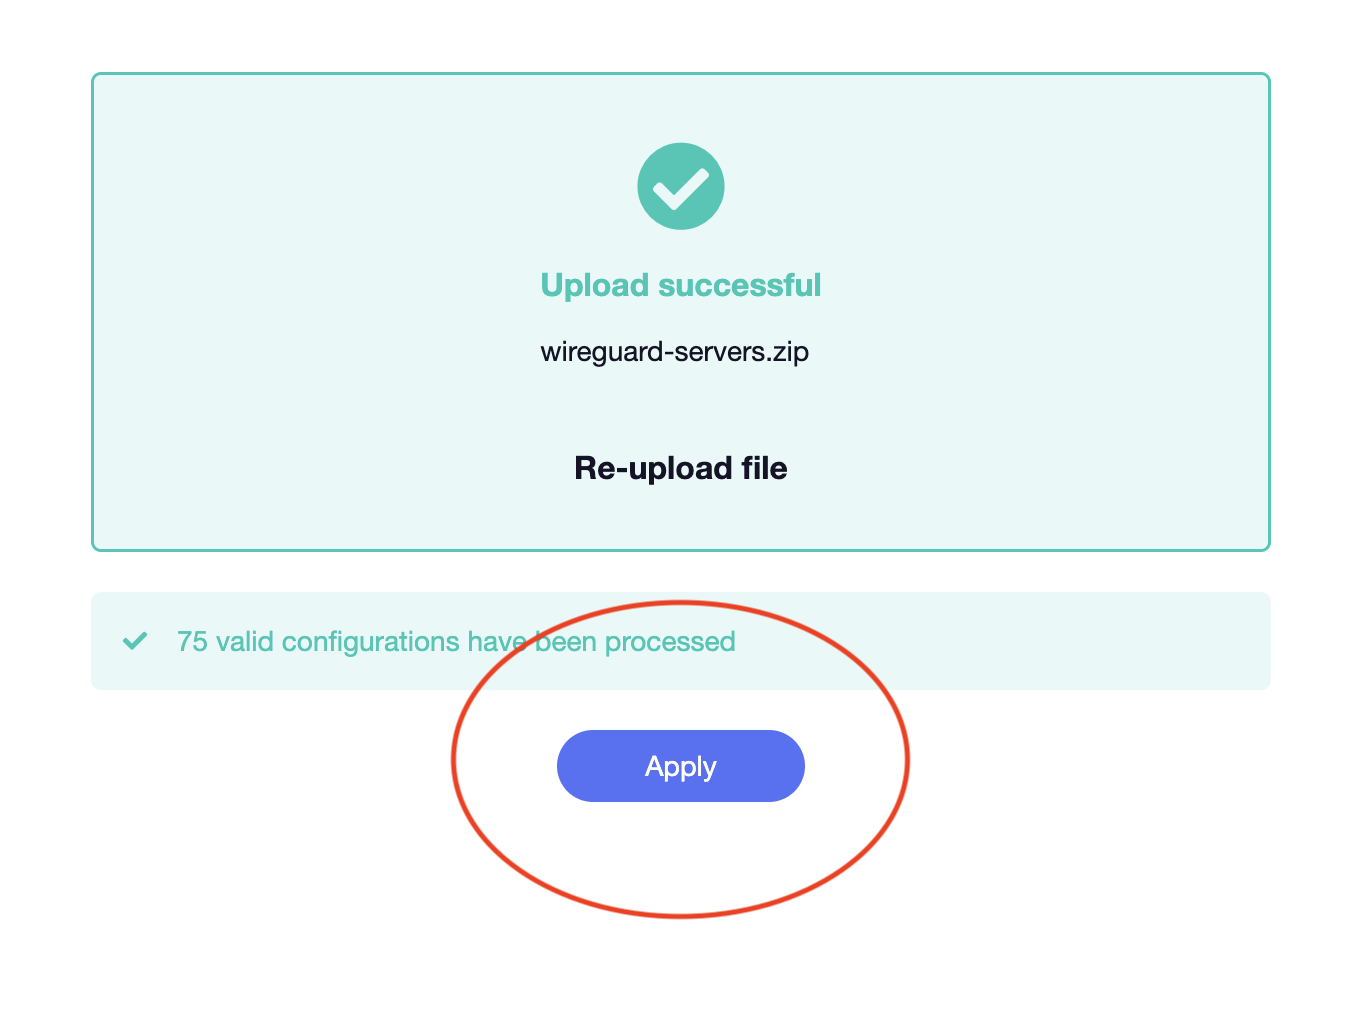Viewport: 1367px width, 1015px height.
Task: Click the teal success status icon above the heading
Action: click(x=681, y=186)
